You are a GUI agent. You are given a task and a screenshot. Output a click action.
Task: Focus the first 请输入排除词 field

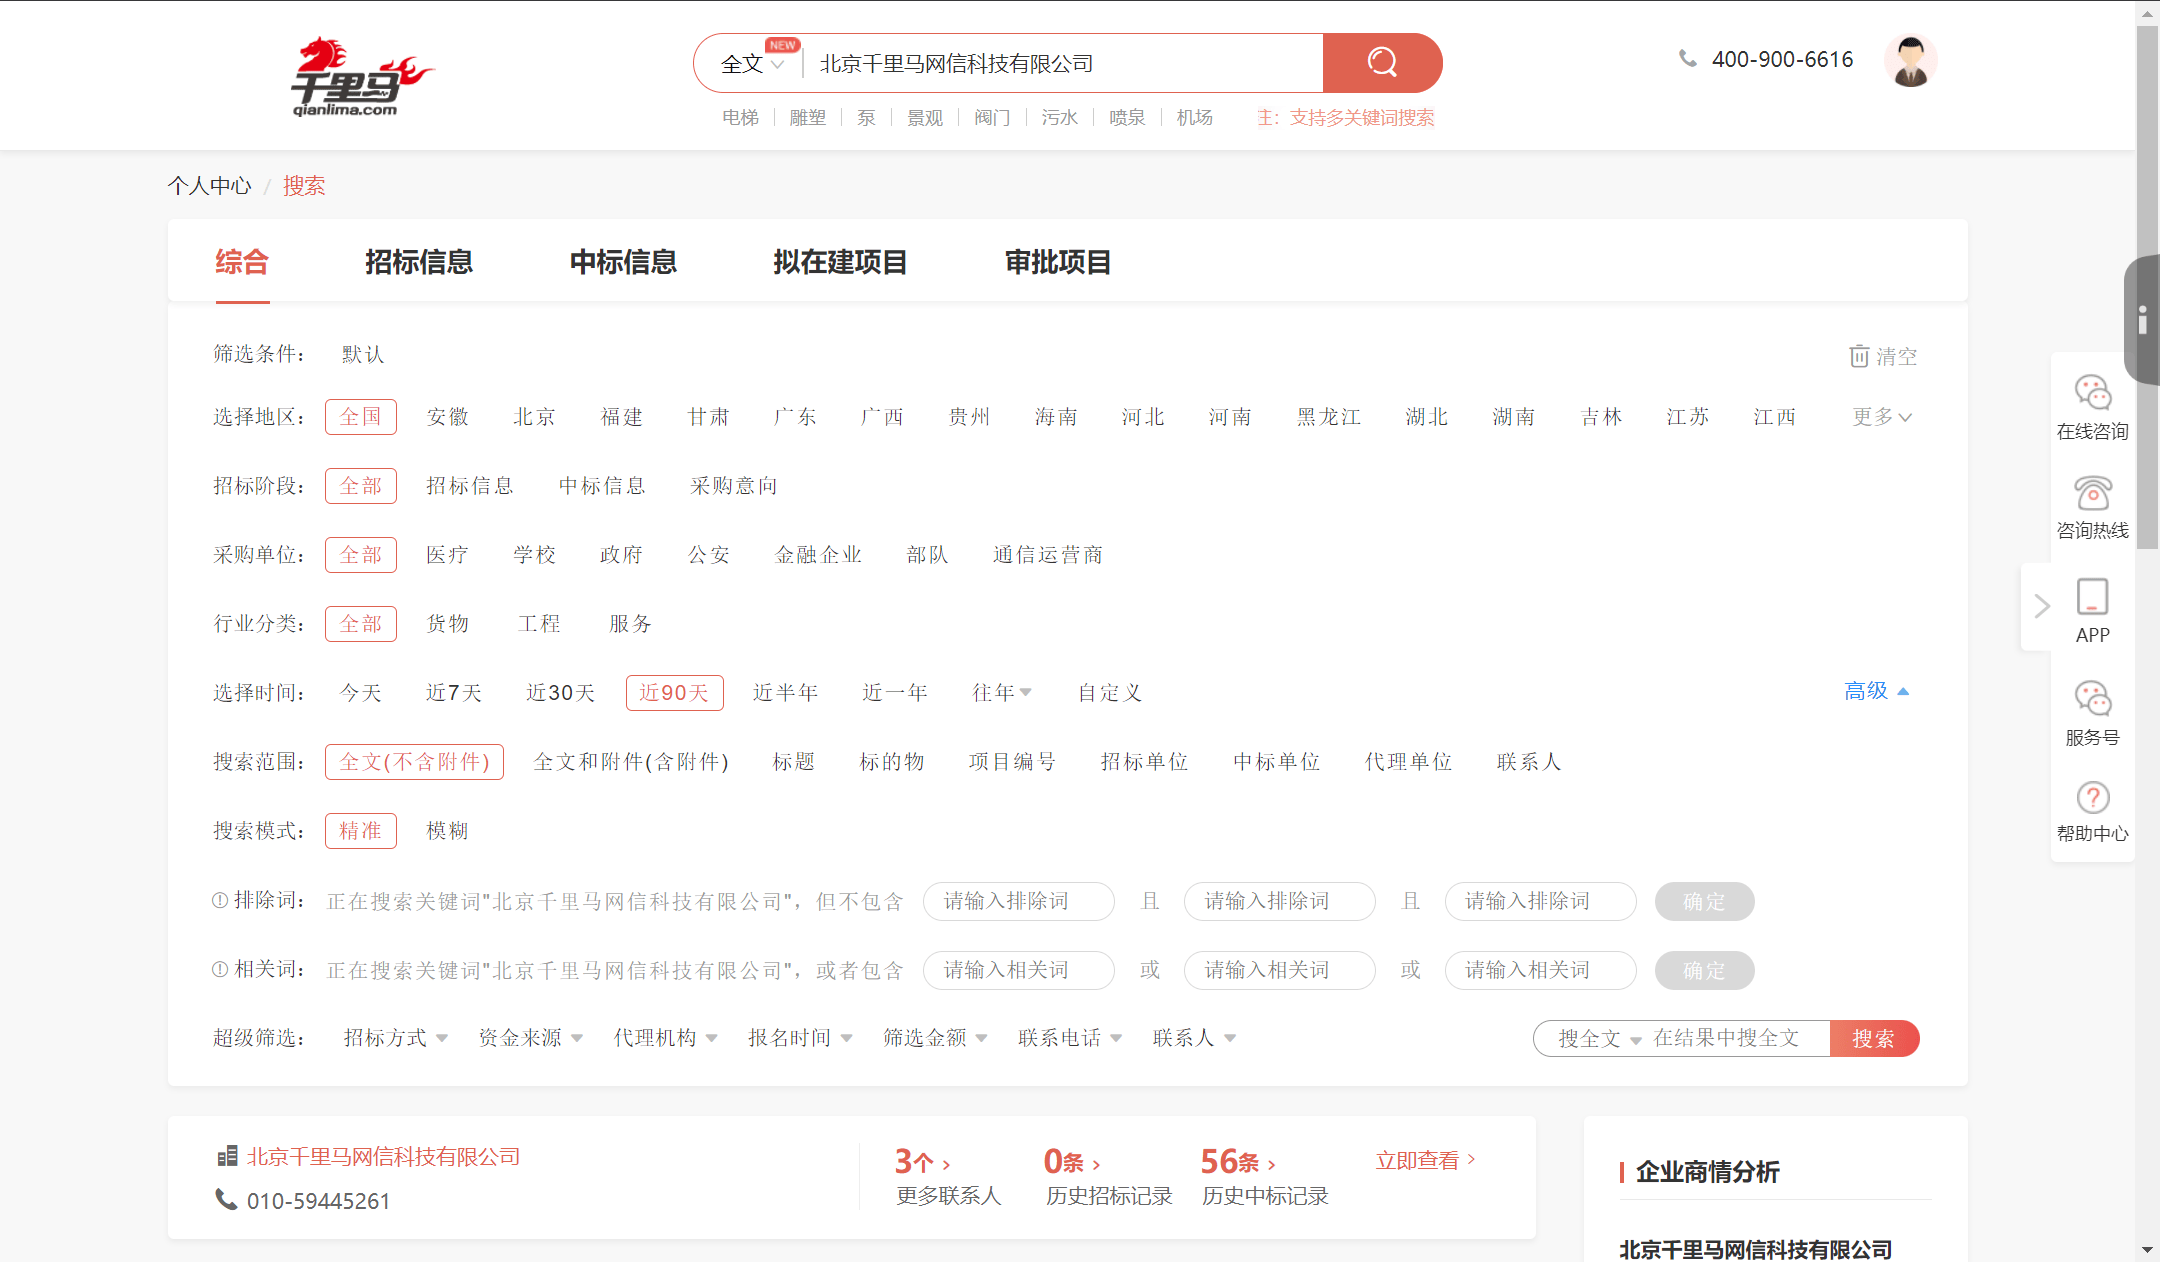[x=1019, y=901]
